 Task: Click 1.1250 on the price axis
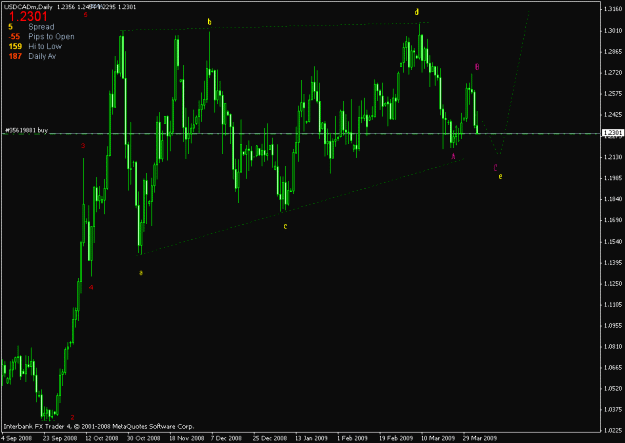pos(613,284)
